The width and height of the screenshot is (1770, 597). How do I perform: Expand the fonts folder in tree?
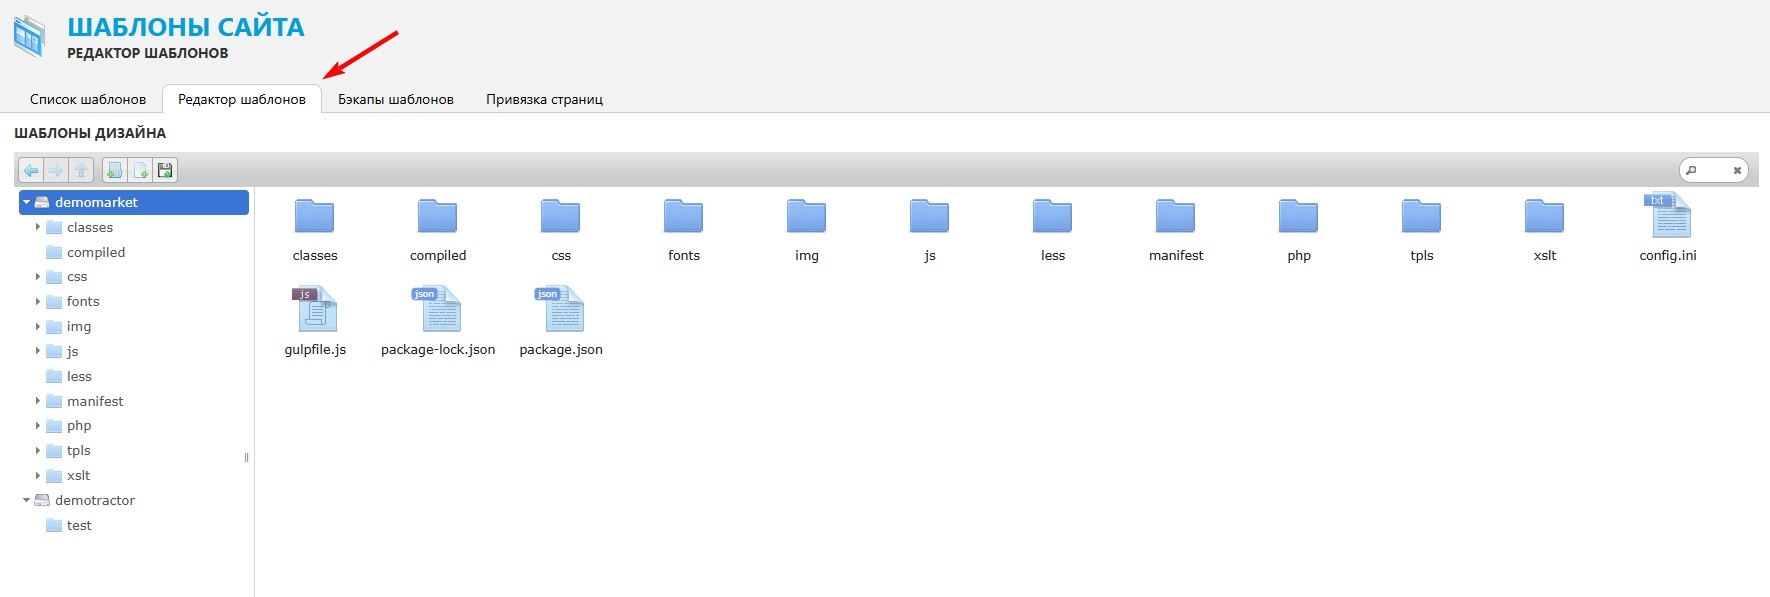(38, 301)
